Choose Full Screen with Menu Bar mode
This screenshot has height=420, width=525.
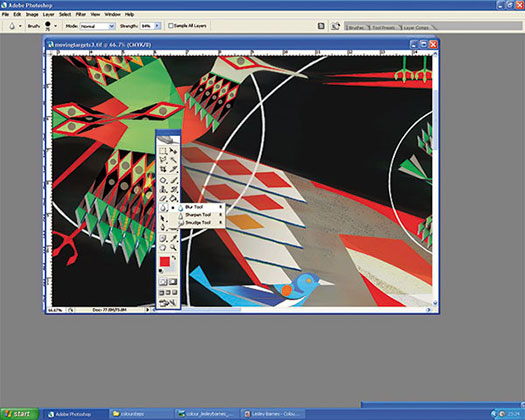(x=168, y=293)
